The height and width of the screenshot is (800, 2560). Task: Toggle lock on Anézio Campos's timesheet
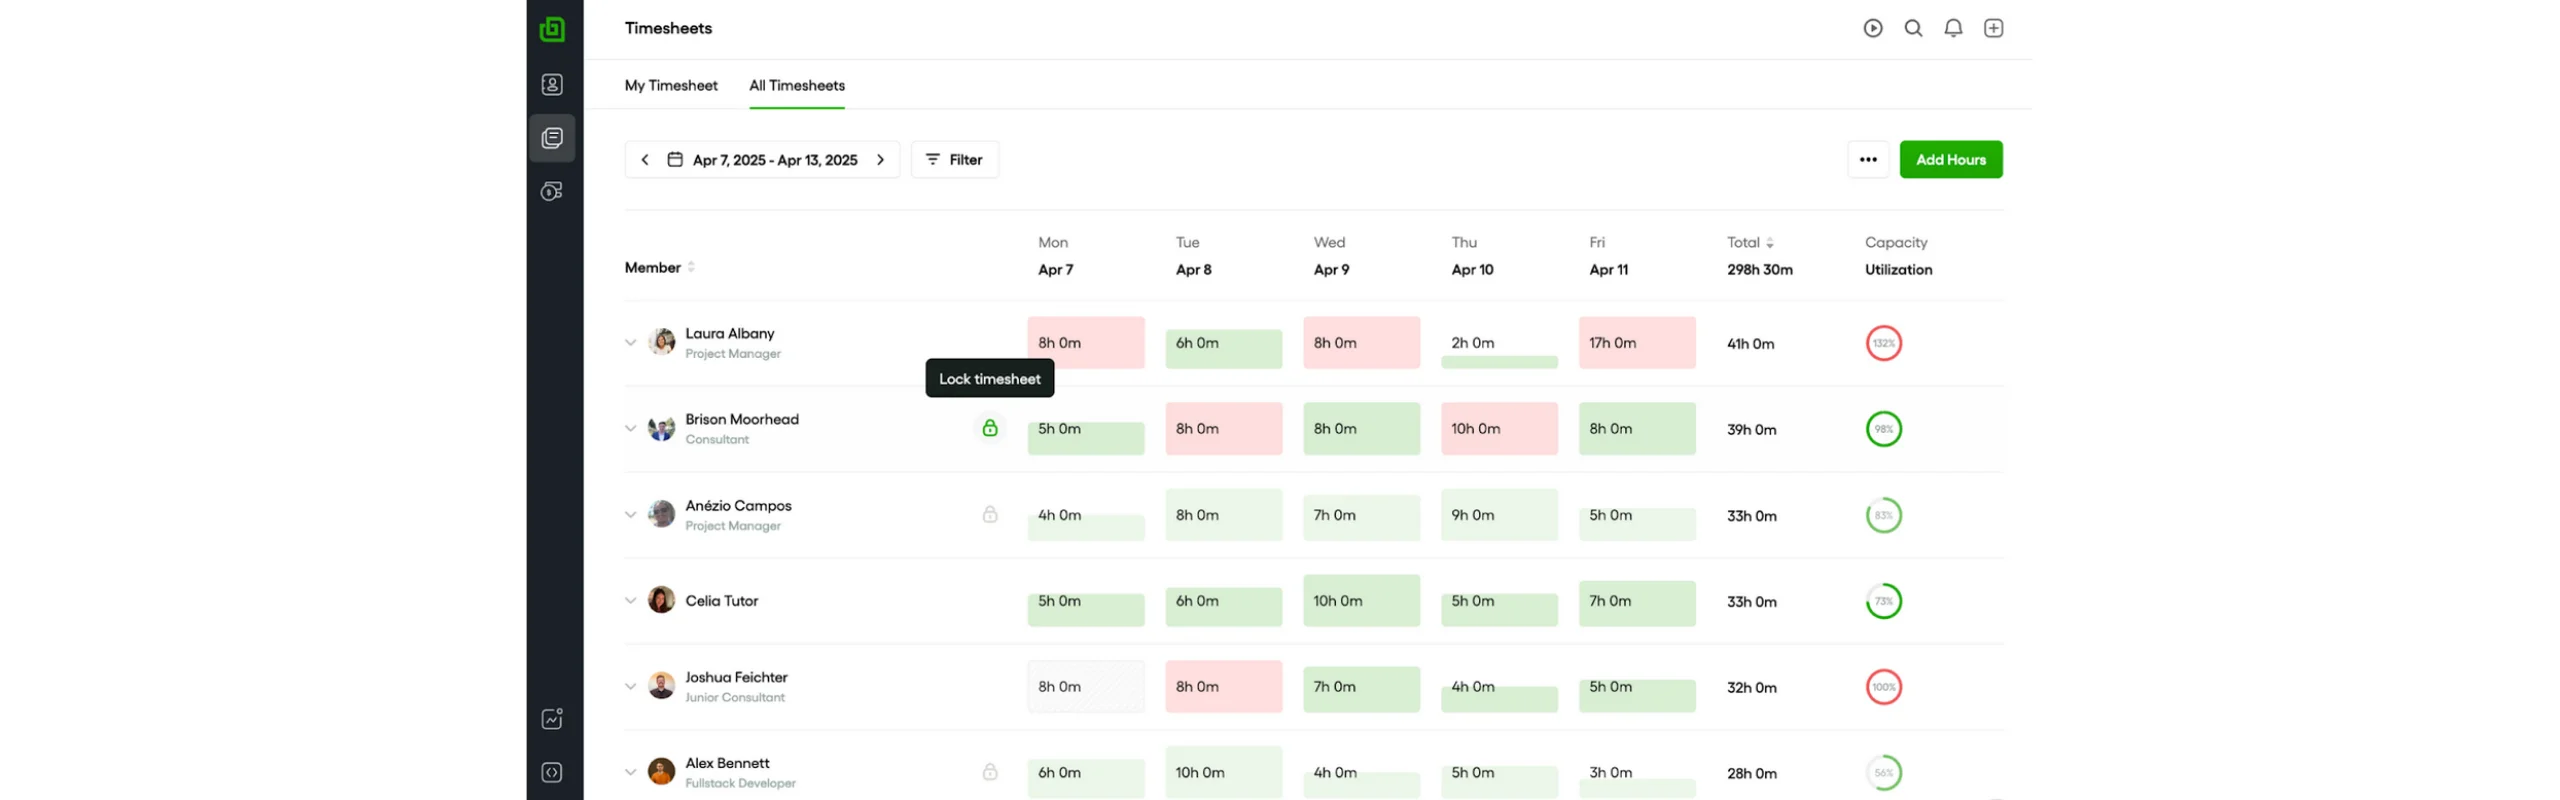pos(989,515)
